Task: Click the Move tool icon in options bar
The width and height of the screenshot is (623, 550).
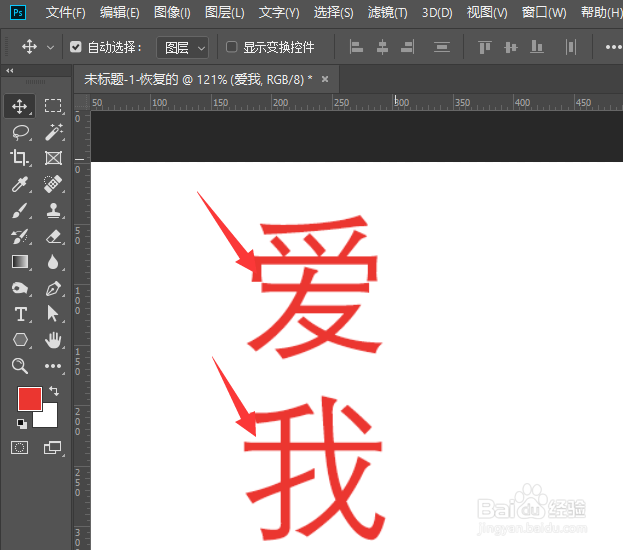Action: (x=29, y=47)
